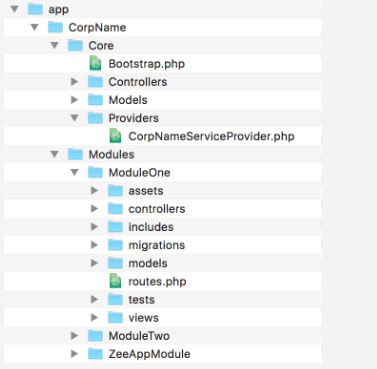The width and height of the screenshot is (377, 369).
Task: Collapse the app folder
Action: click(15, 9)
